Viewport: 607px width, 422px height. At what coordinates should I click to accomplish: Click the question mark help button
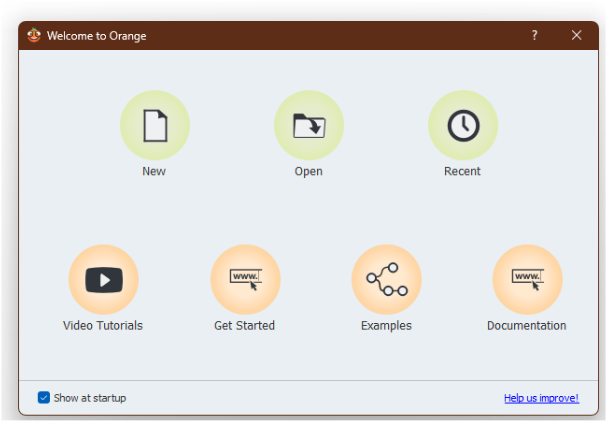534,36
